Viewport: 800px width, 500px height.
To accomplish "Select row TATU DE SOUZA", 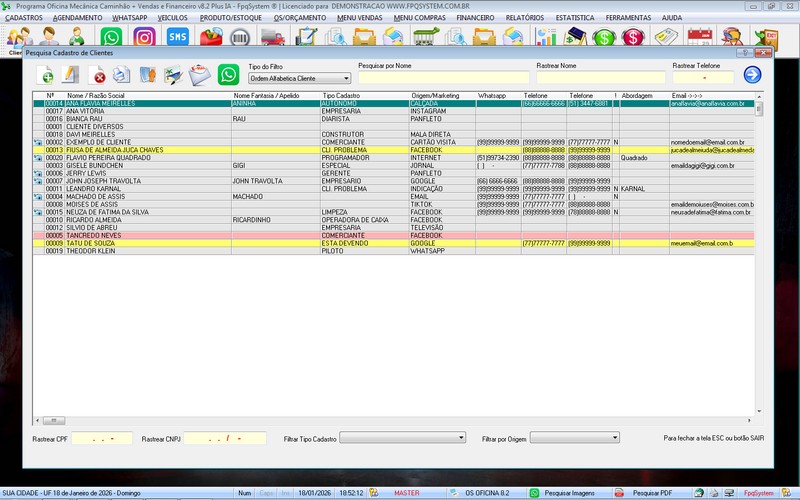I will [393, 243].
